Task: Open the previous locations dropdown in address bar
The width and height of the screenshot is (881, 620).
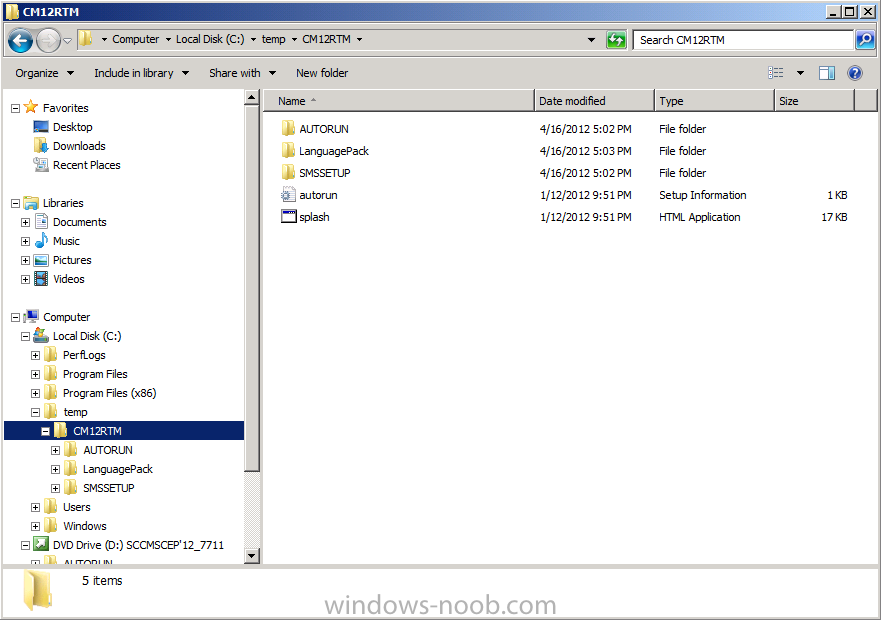Action: (x=591, y=40)
